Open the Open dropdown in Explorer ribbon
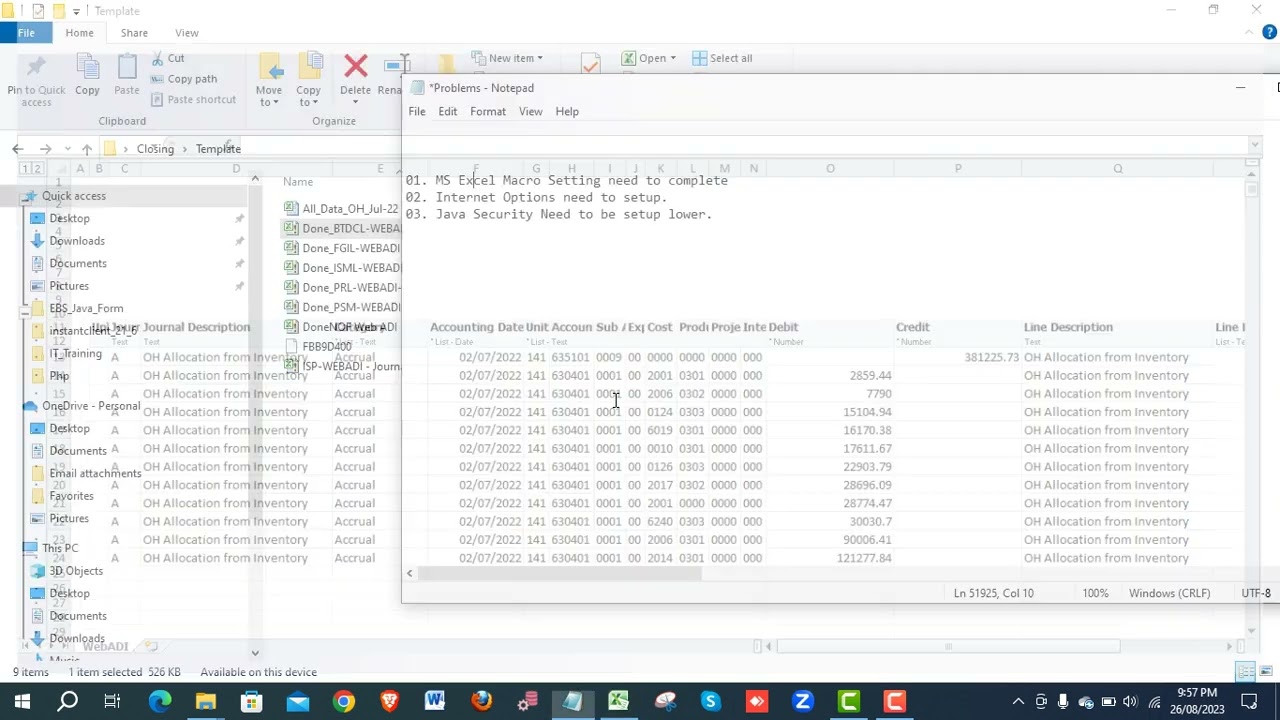 pyautogui.click(x=649, y=58)
